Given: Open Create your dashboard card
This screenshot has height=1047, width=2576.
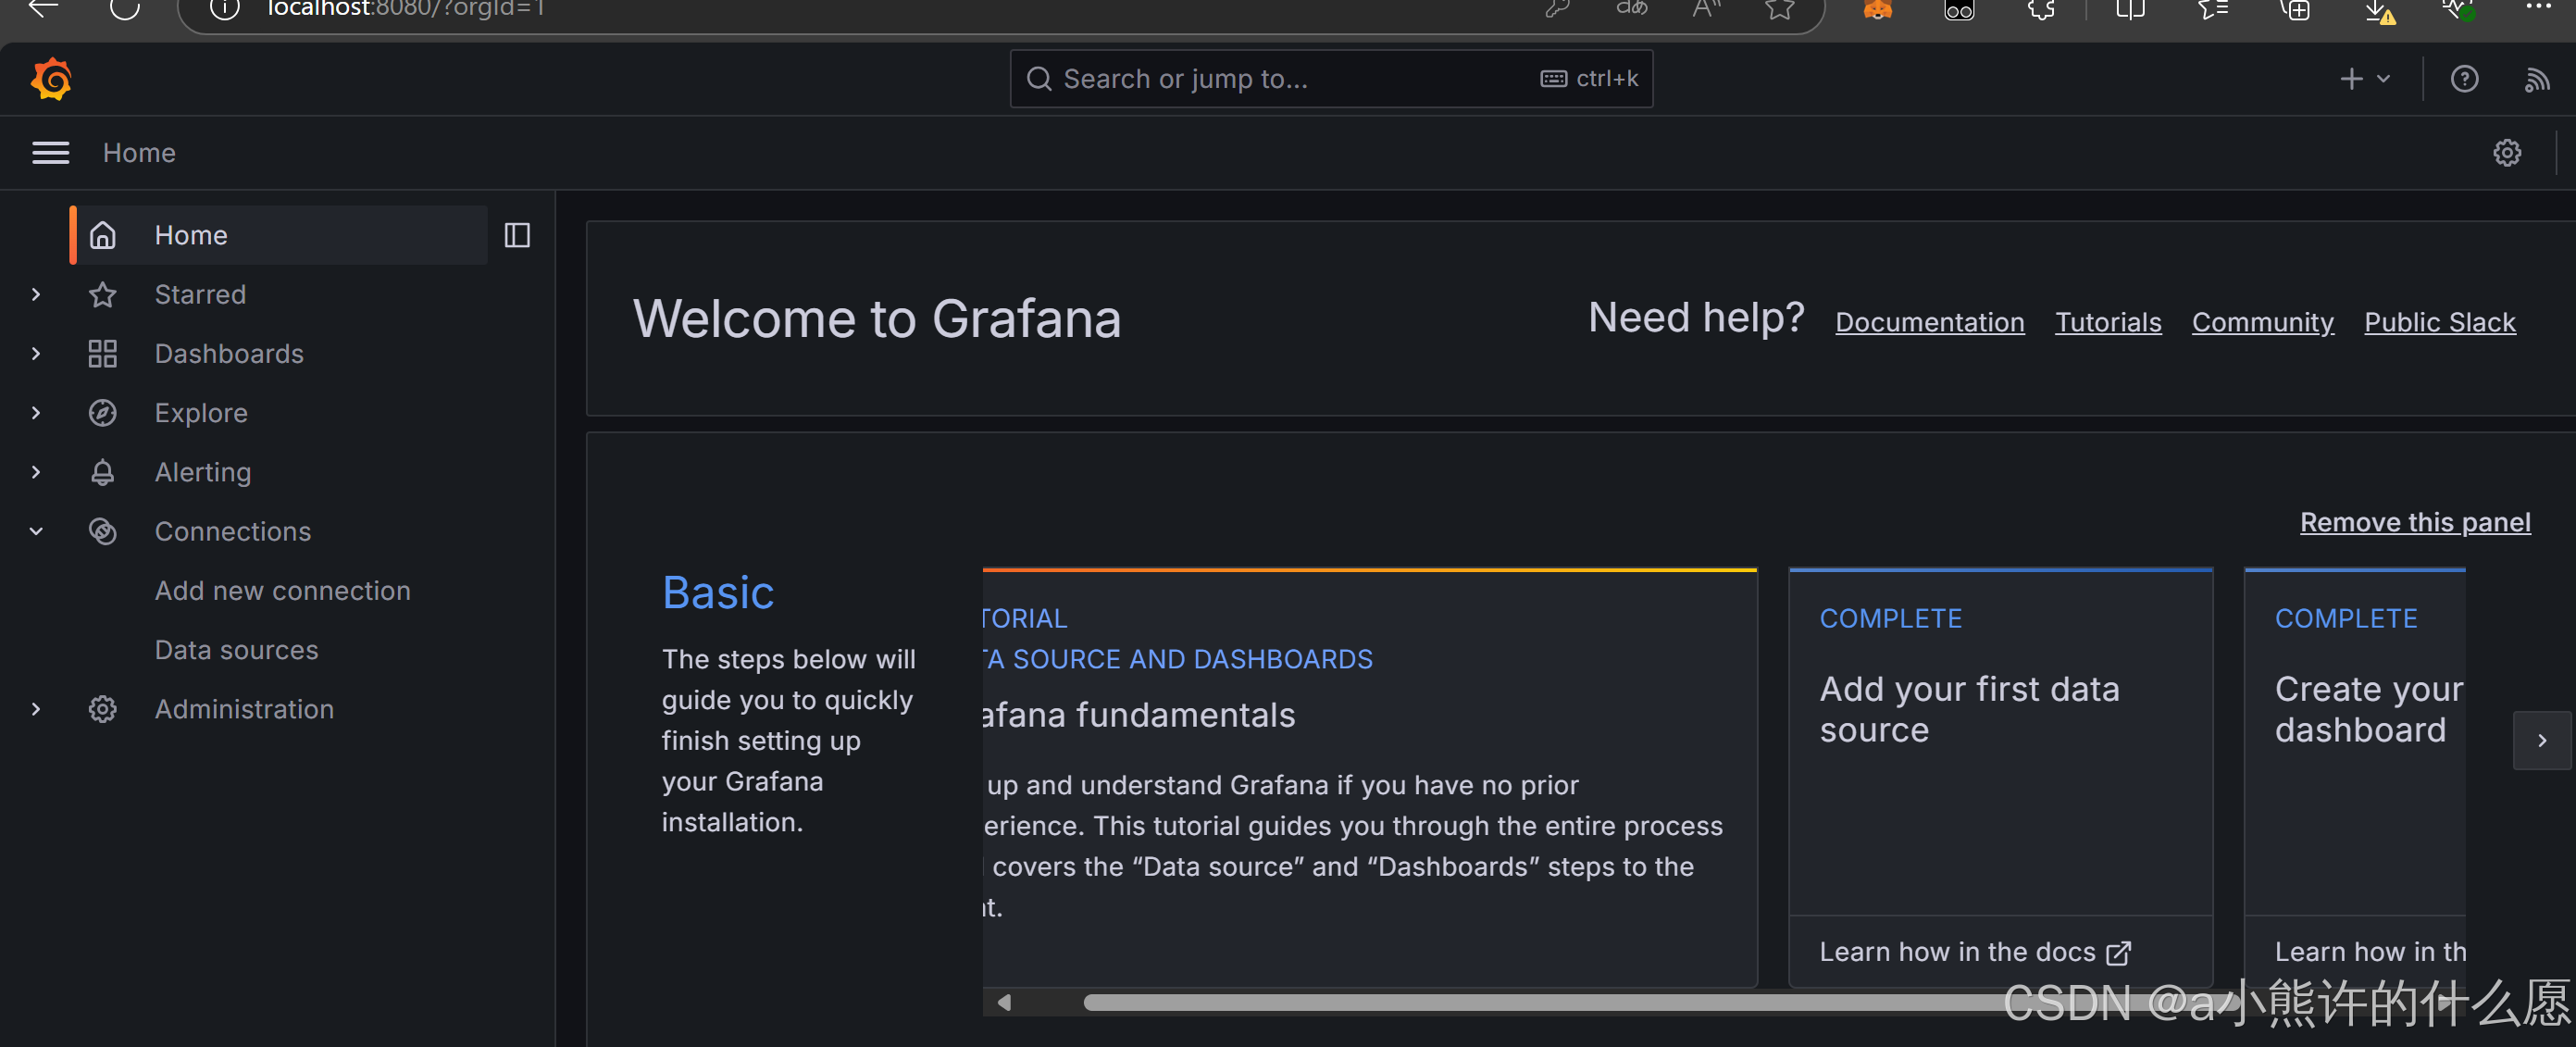Looking at the screenshot, I should tap(2355, 777).
